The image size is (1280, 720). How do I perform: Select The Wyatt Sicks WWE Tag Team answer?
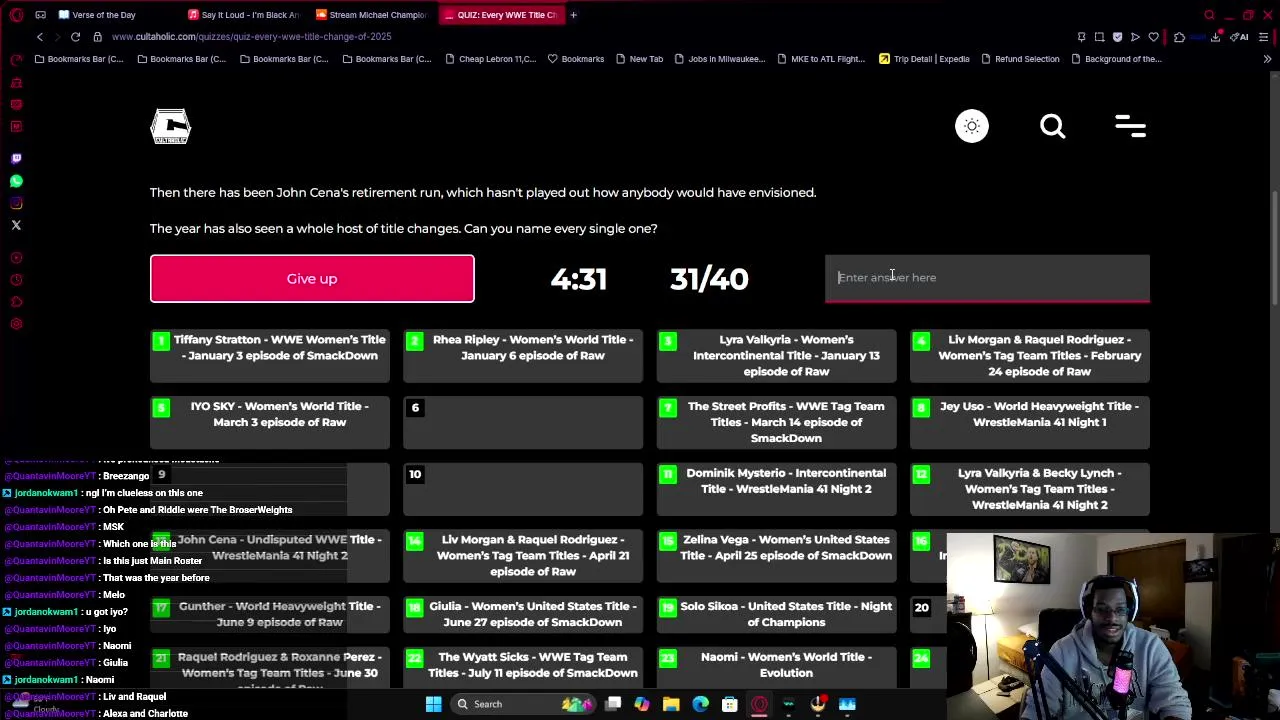point(523,667)
